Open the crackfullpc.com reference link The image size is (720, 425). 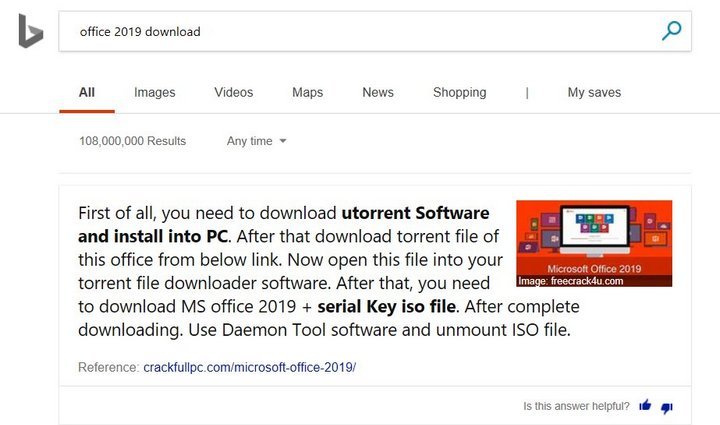click(x=249, y=367)
